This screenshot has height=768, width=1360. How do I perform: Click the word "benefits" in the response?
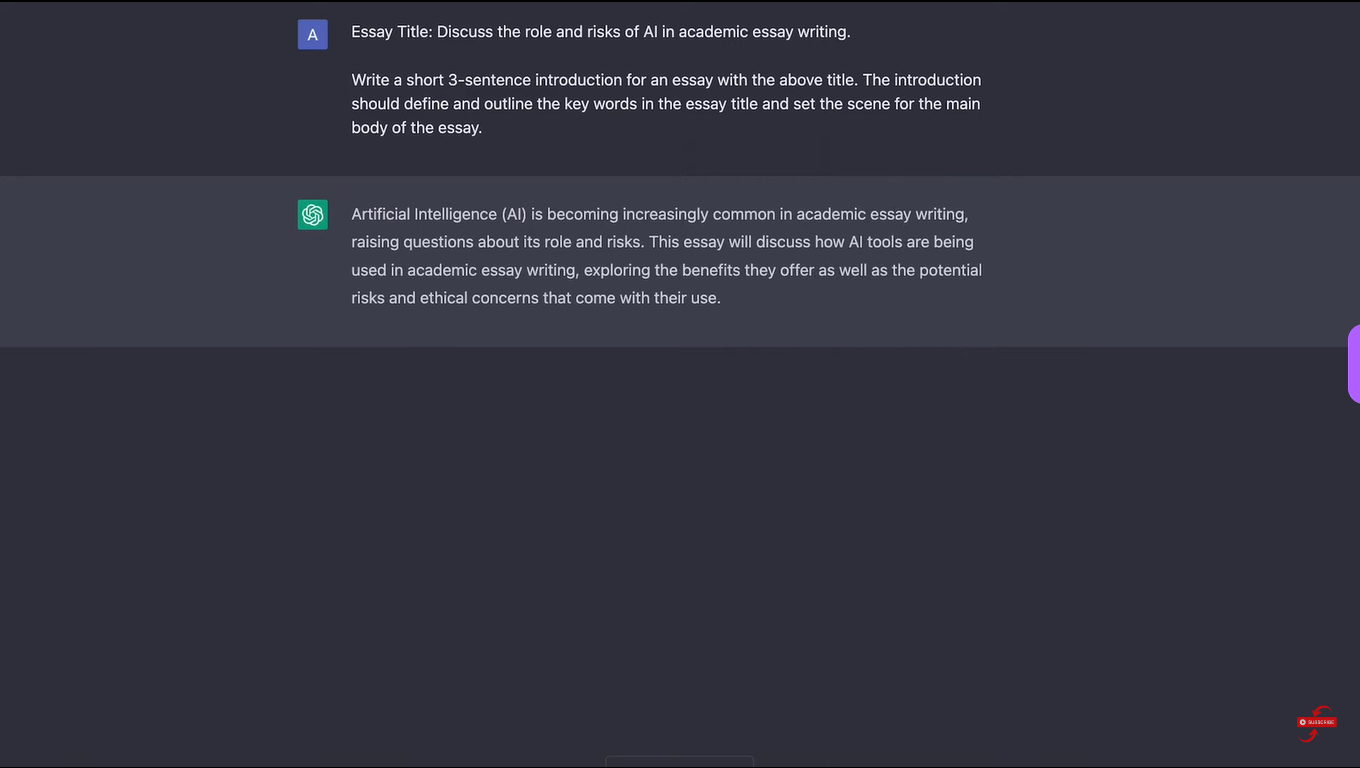tap(711, 270)
